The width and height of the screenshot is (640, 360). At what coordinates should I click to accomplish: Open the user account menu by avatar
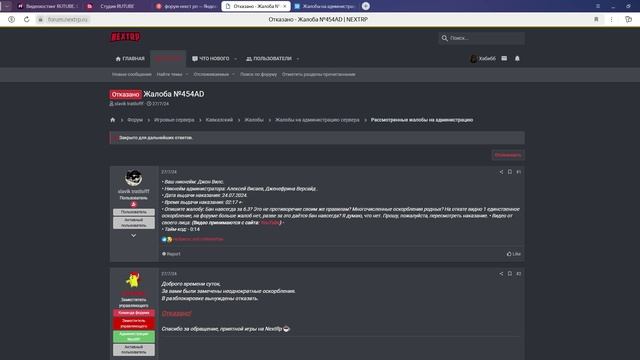[x=483, y=59]
